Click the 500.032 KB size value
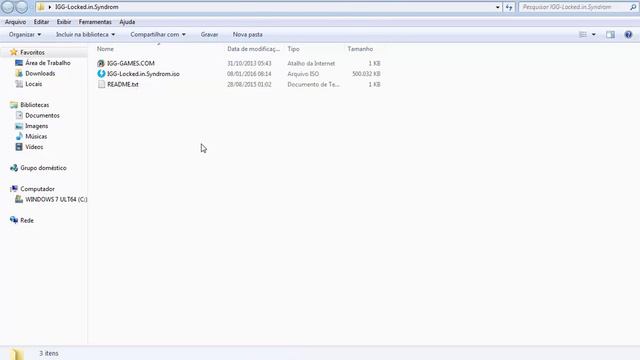The width and height of the screenshot is (640, 360). point(366,74)
